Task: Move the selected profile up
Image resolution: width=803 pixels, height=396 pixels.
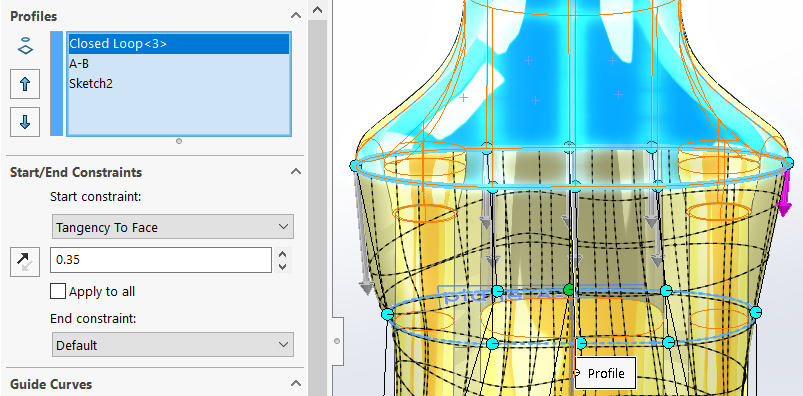Action: 25,84
